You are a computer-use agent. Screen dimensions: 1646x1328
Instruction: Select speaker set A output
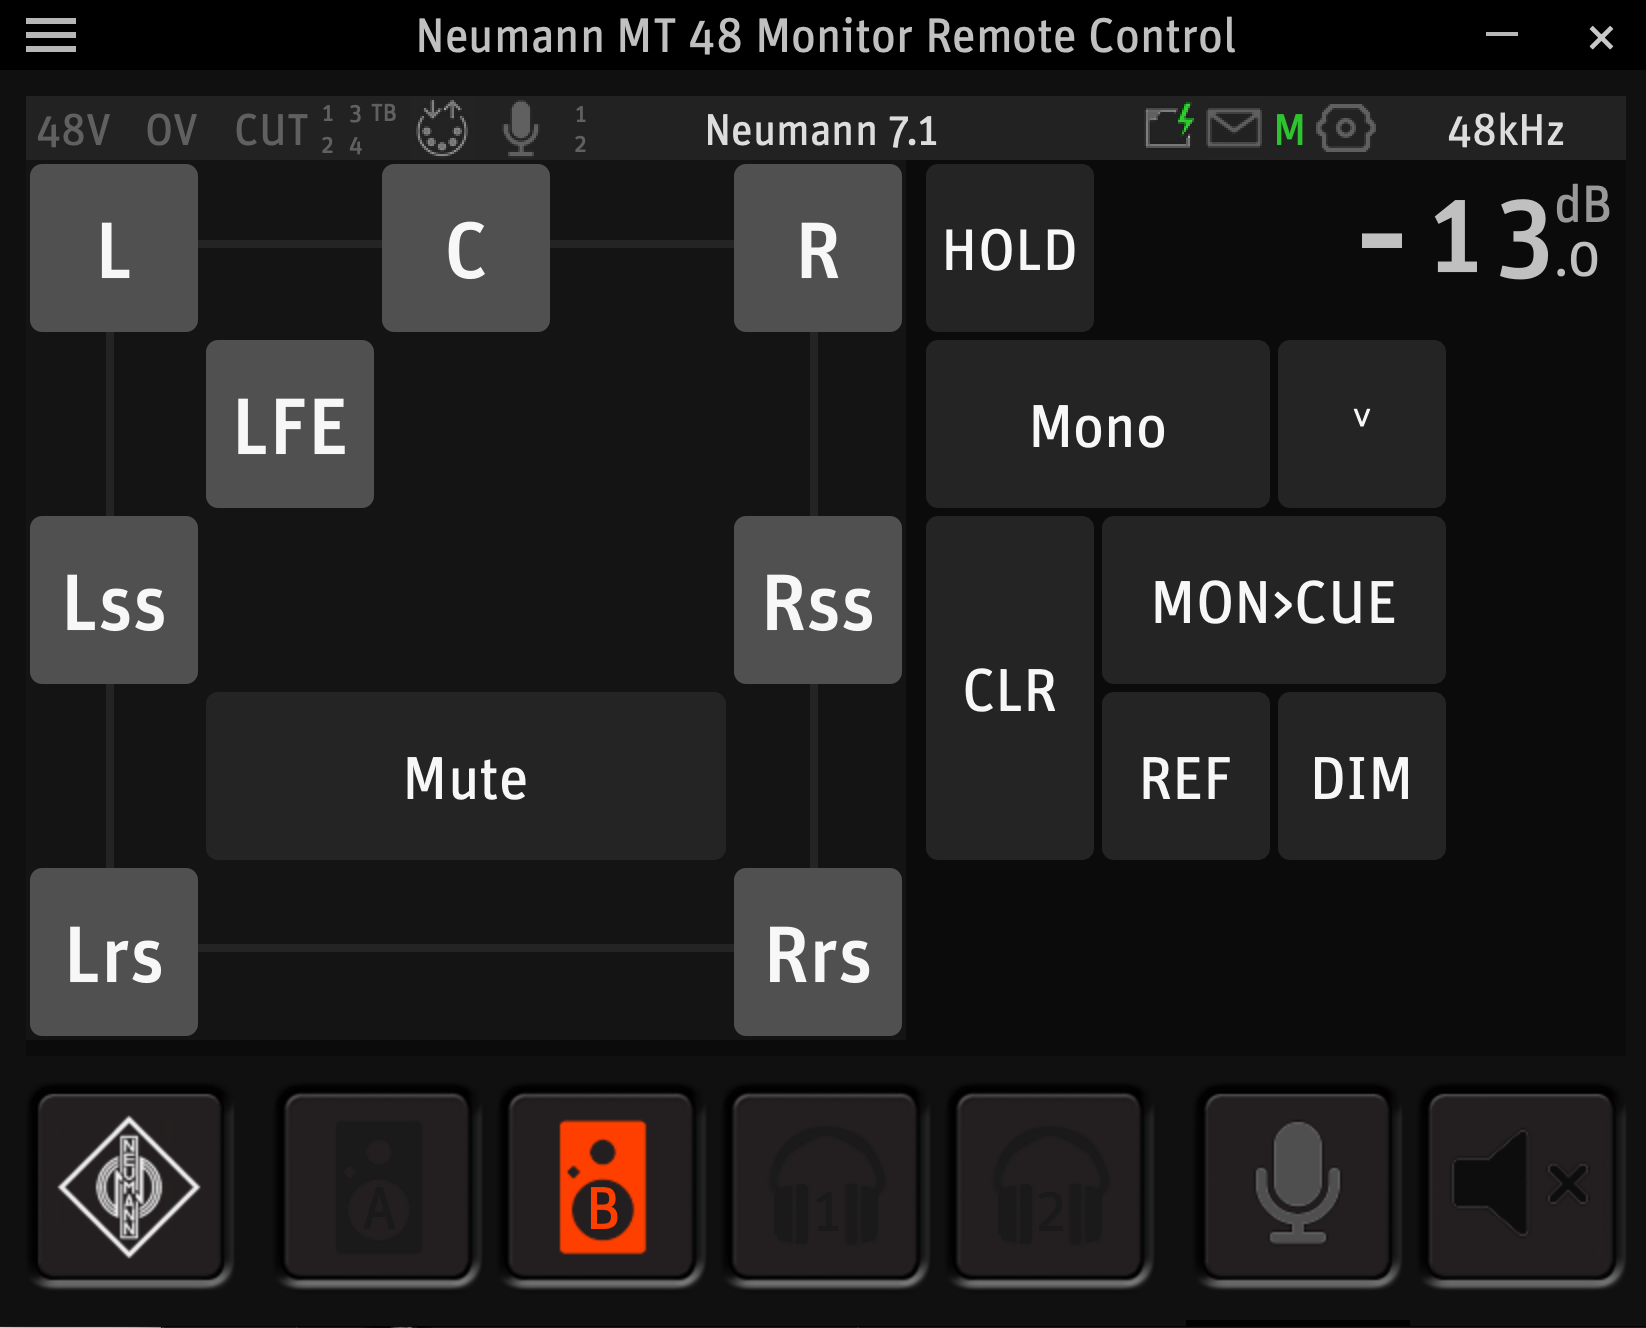click(377, 1186)
